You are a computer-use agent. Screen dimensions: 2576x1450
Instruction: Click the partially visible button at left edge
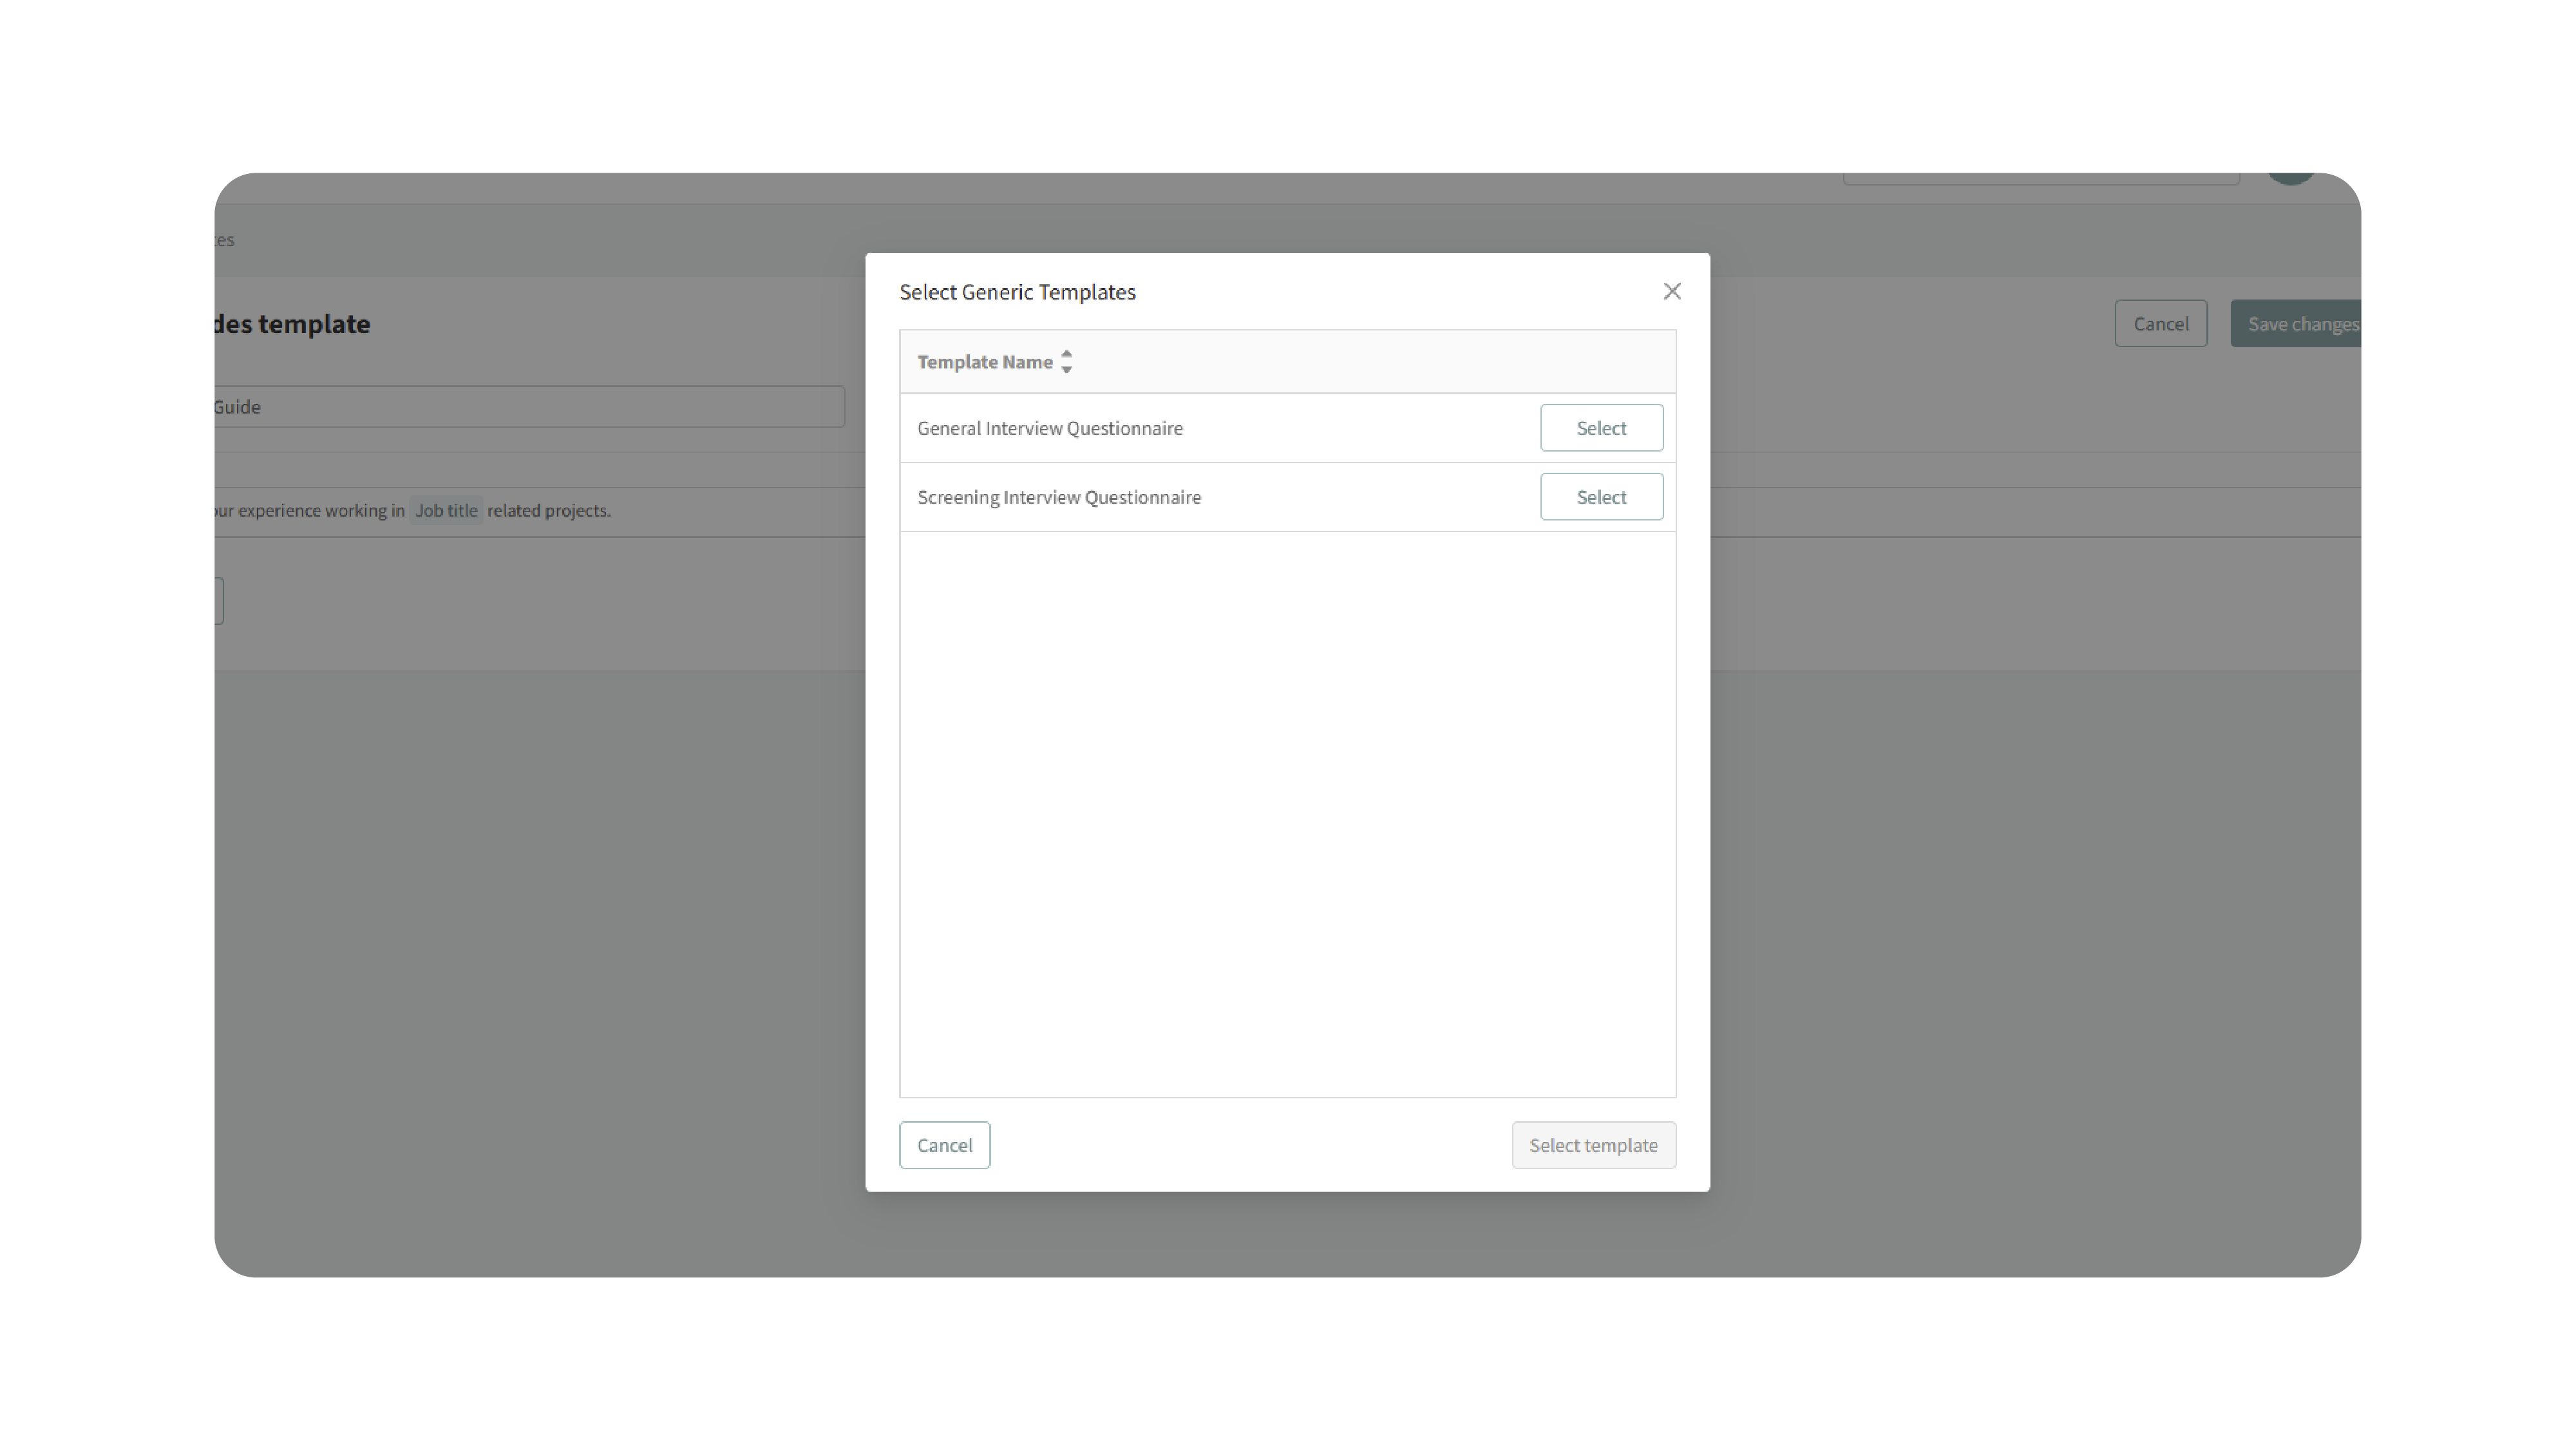(218, 601)
